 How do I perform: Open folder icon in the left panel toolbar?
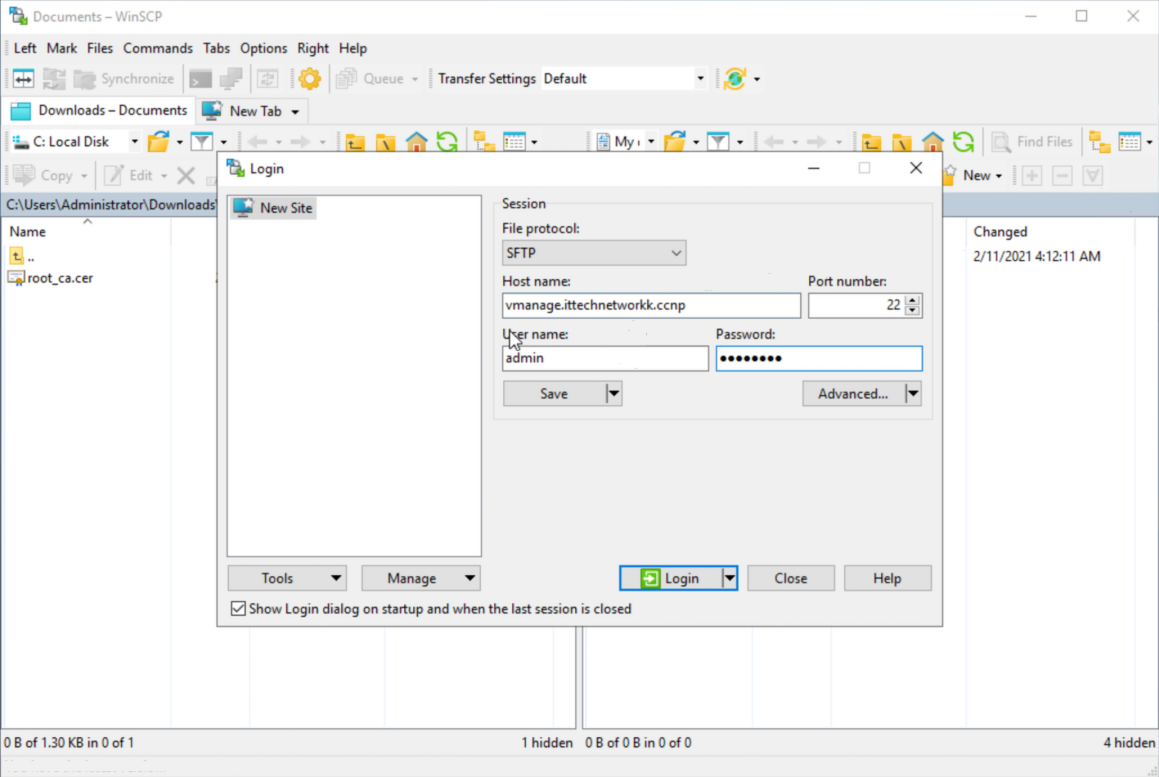158,141
